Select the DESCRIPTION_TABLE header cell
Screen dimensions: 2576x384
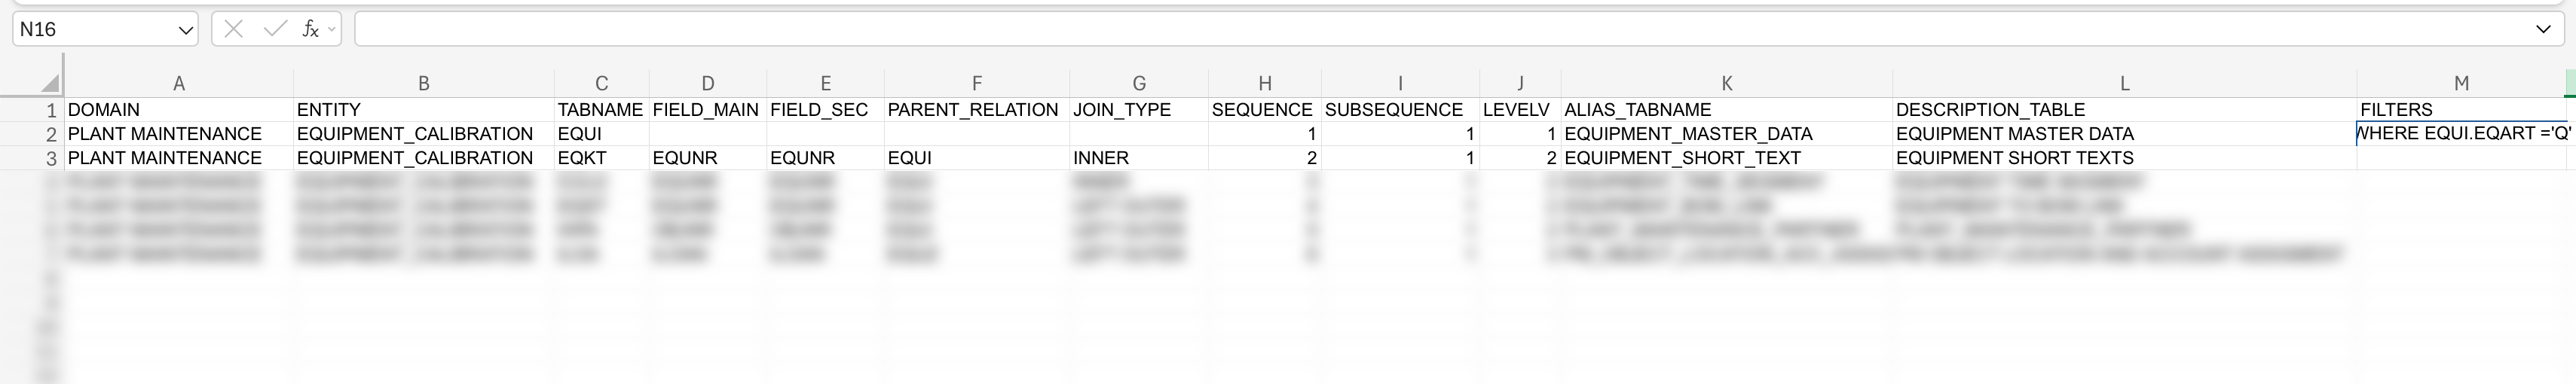click(x=1990, y=110)
